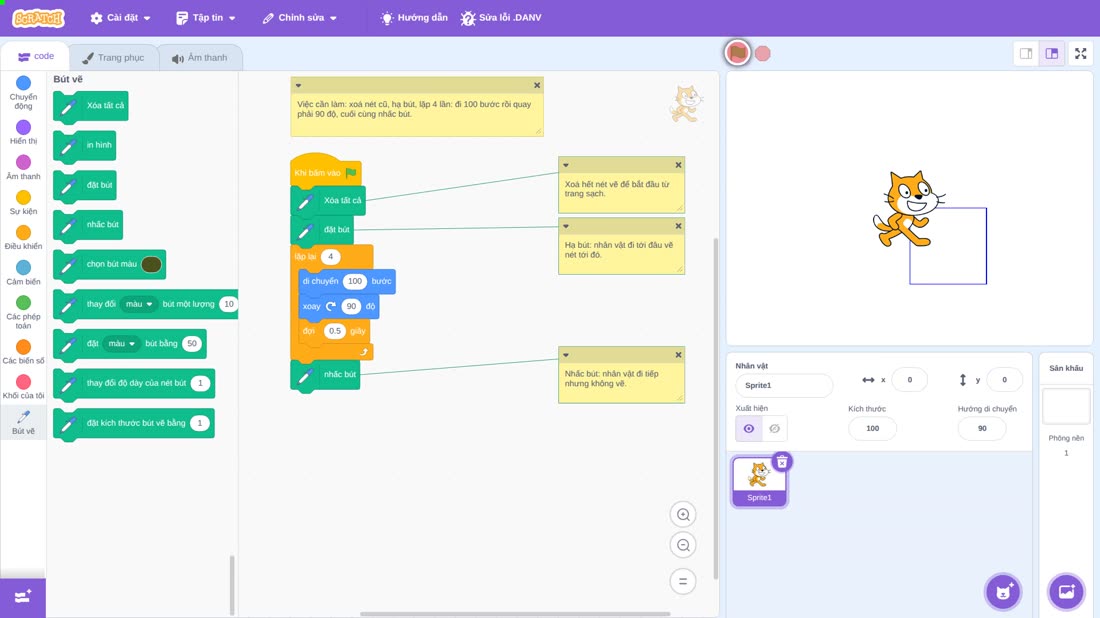Screen dimensions: 1100x618
Task: Click the Sửa lỗi .DANV button
Action: [501, 18]
